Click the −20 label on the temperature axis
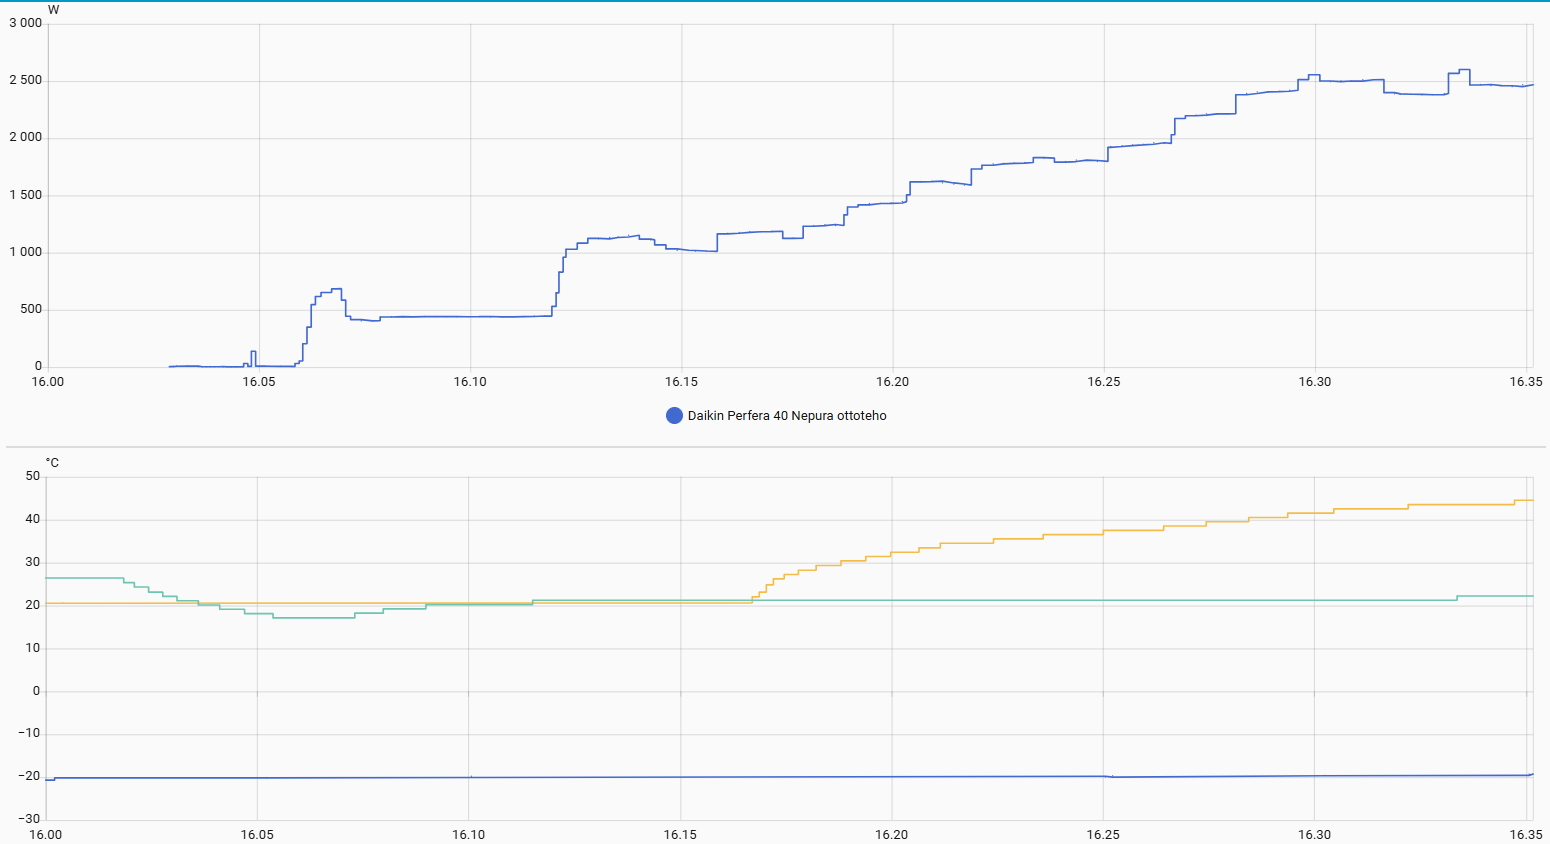The image size is (1550, 844). (29, 776)
